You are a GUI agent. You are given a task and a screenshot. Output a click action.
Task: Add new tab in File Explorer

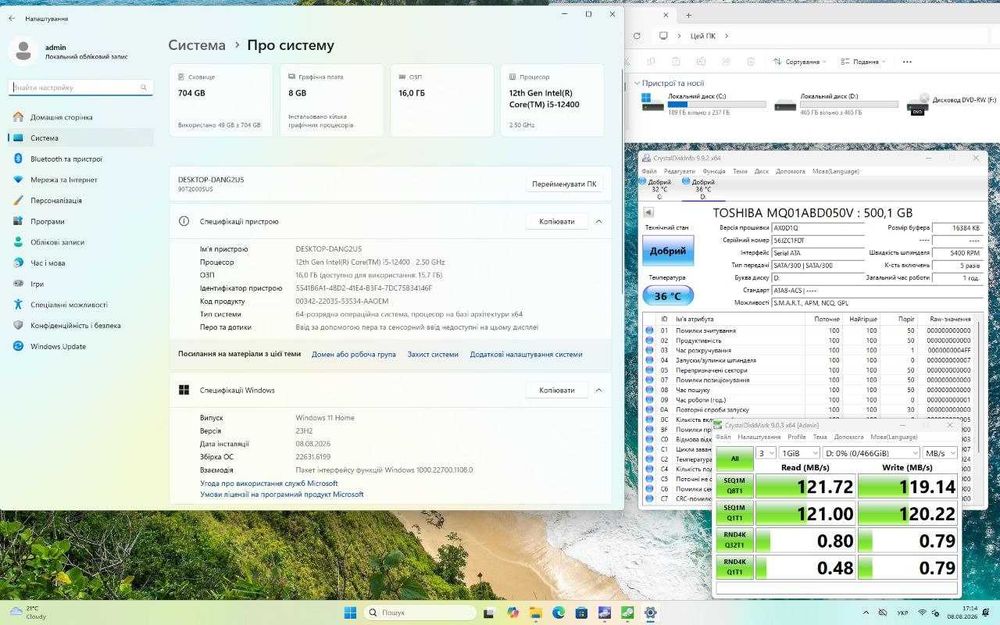pos(689,15)
